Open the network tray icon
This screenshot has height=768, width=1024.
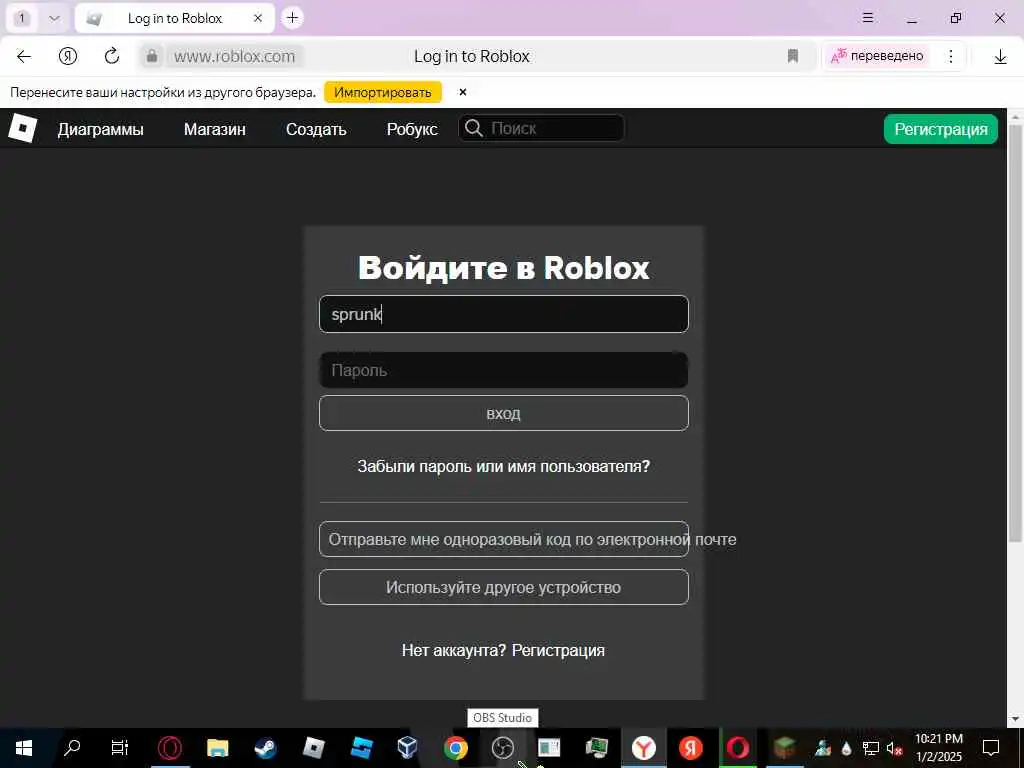click(871, 748)
